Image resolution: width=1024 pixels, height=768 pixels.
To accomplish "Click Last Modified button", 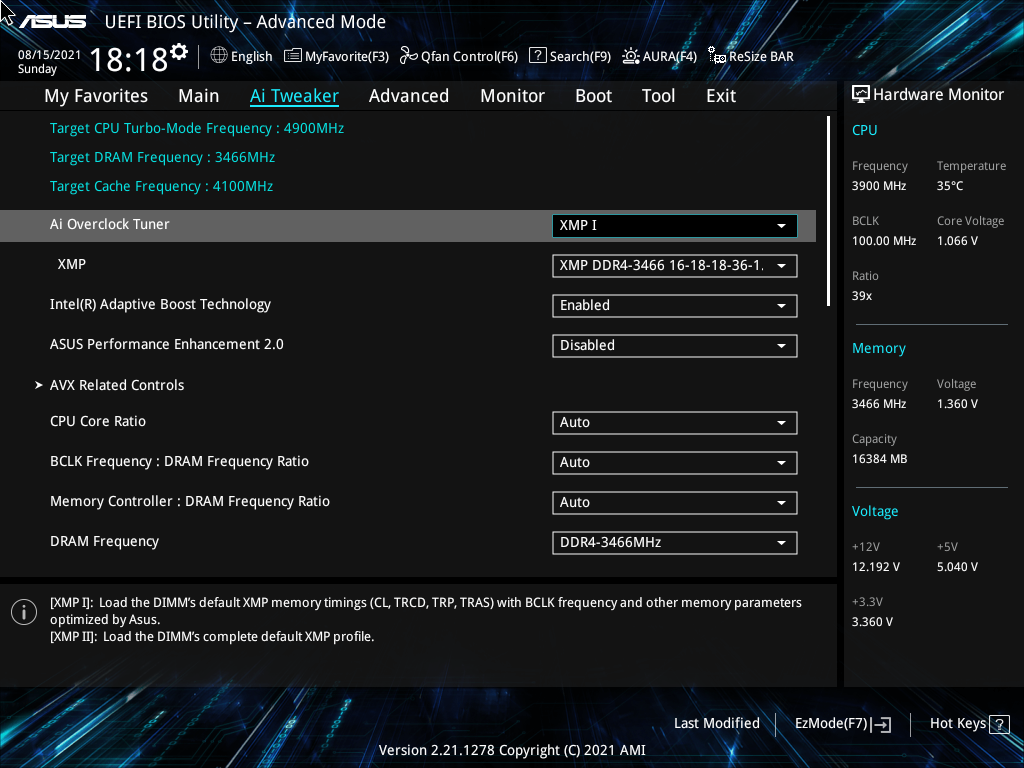I will click(716, 724).
